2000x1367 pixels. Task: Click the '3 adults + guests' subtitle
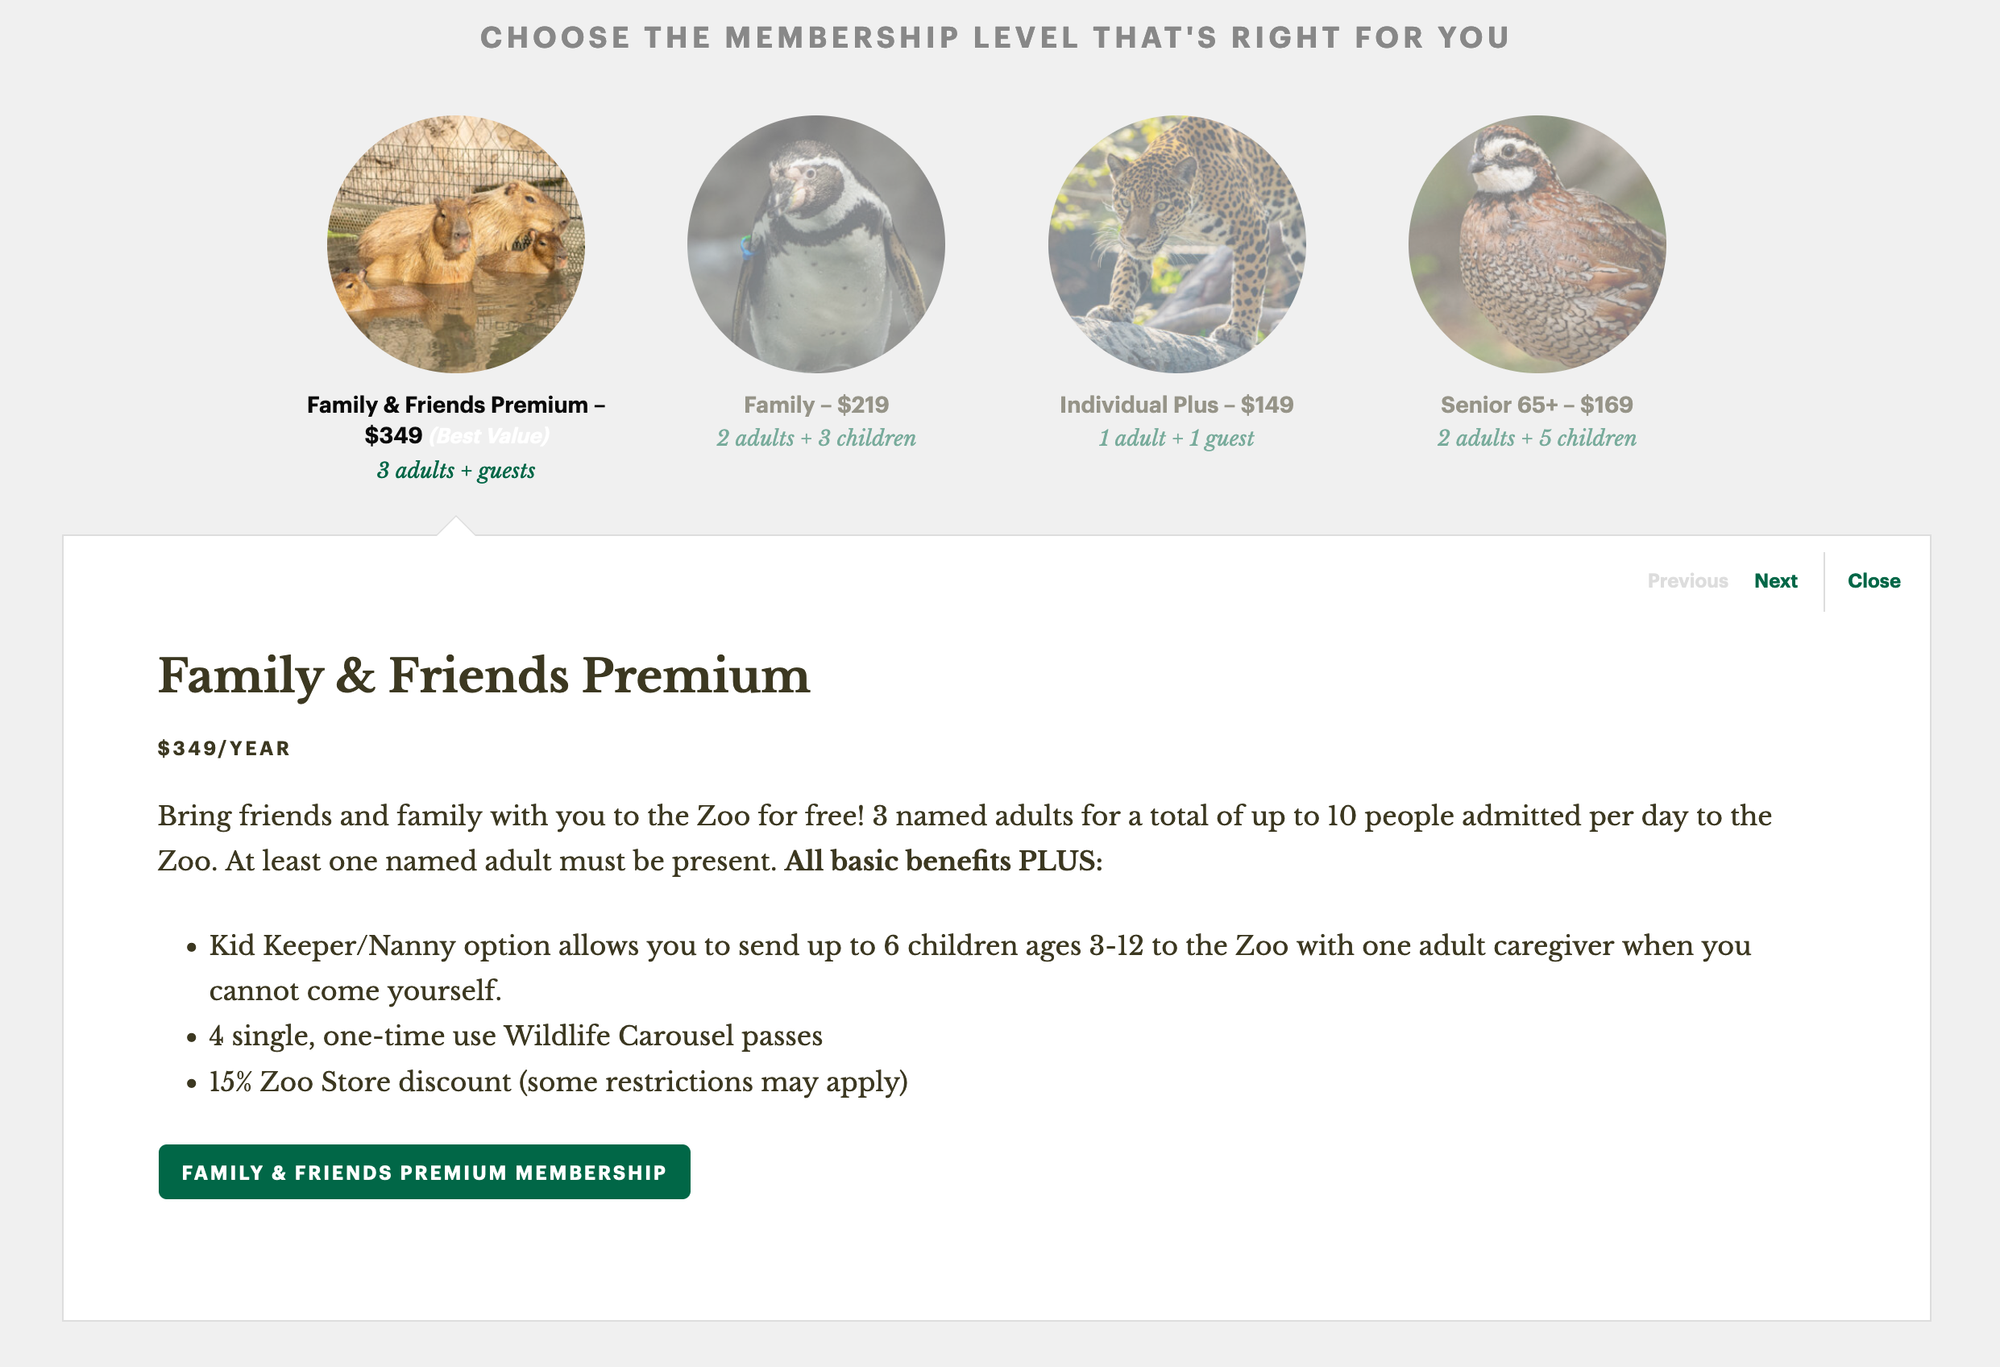(456, 470)
